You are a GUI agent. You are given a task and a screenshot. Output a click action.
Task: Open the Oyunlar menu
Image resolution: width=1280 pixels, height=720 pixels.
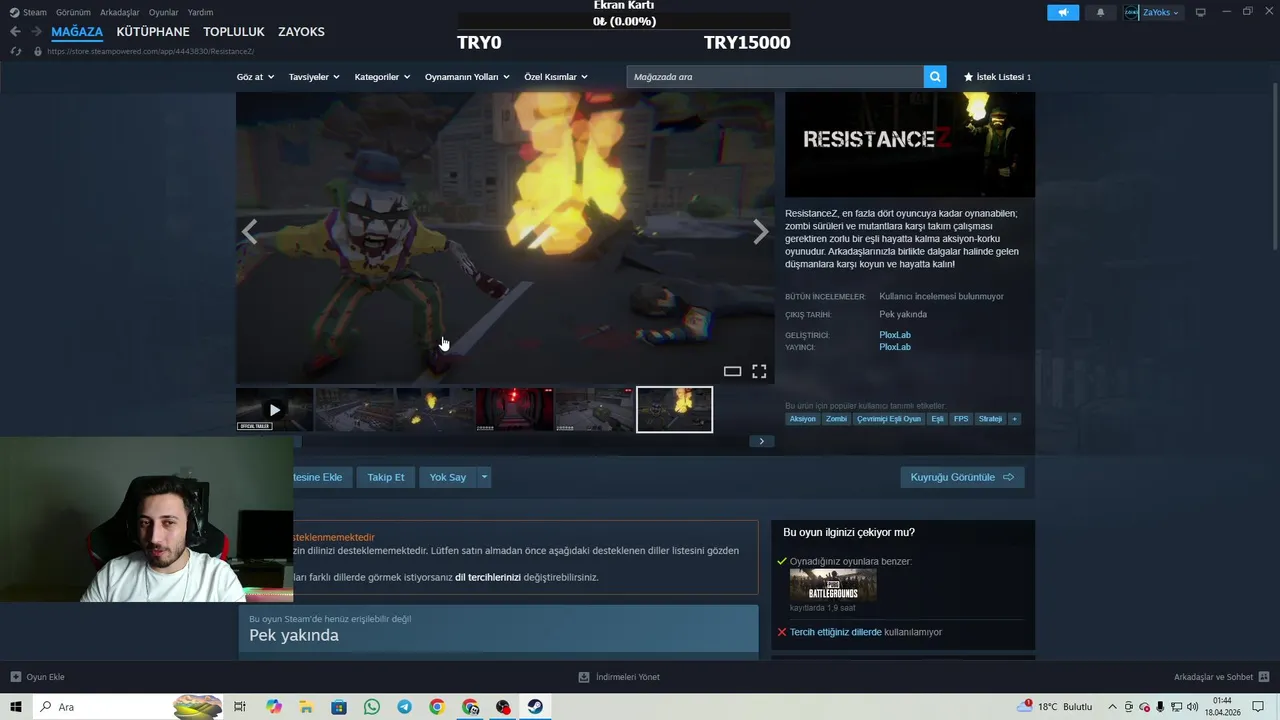(x=164, y=13)
